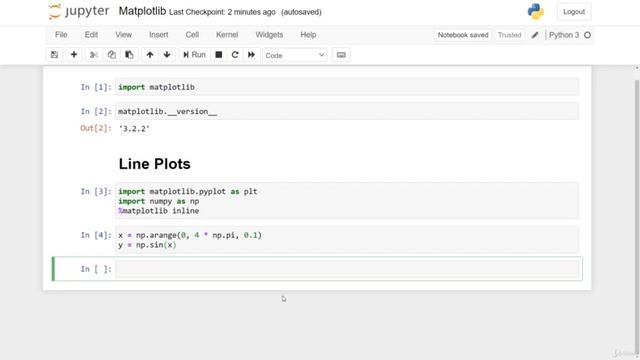Open the View menu
Screen dimensions: 640x360
click(123, 35)
